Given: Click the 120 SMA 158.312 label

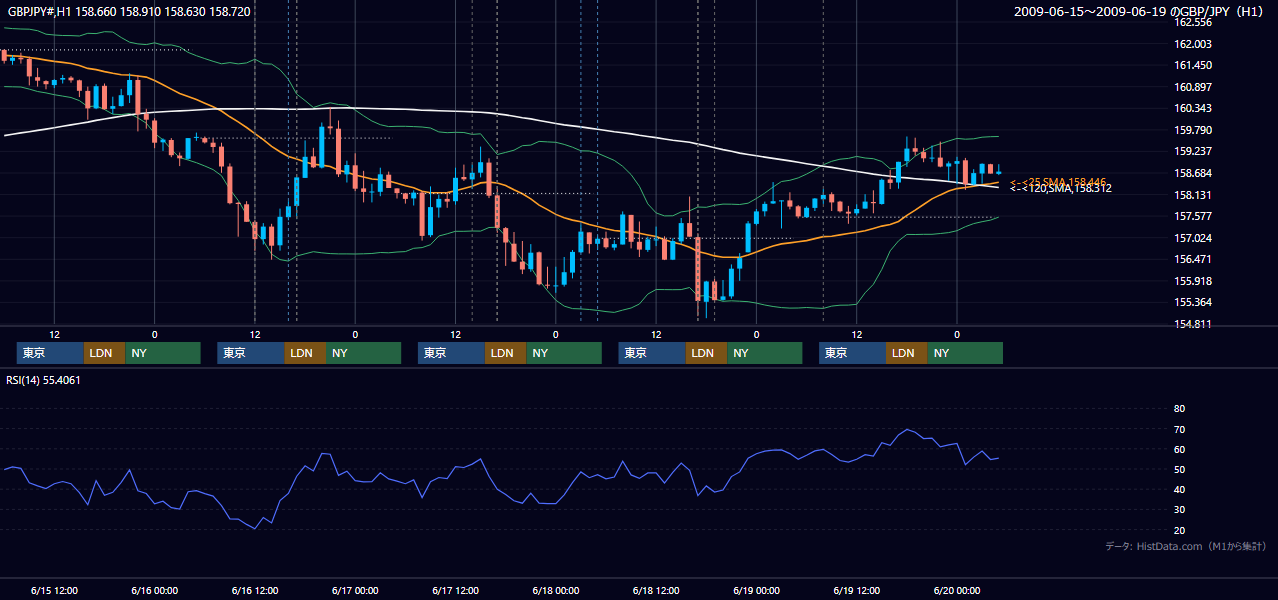Looking at the screenshot, I should pos(1060,188).
